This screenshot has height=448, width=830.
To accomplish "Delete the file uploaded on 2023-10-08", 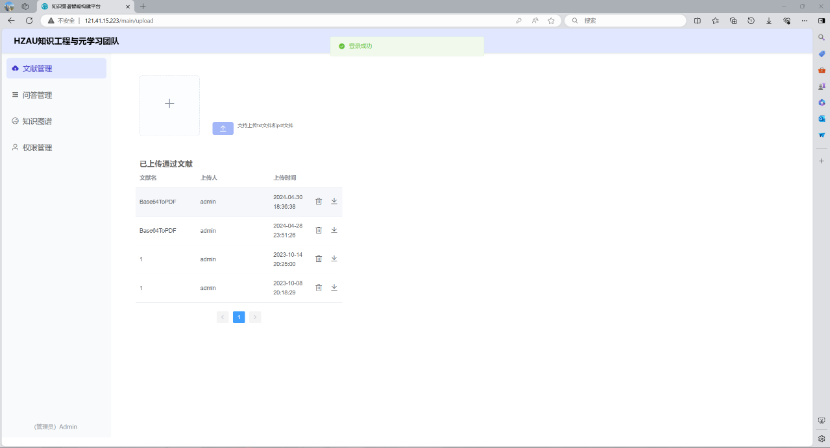I will [318, 287].
